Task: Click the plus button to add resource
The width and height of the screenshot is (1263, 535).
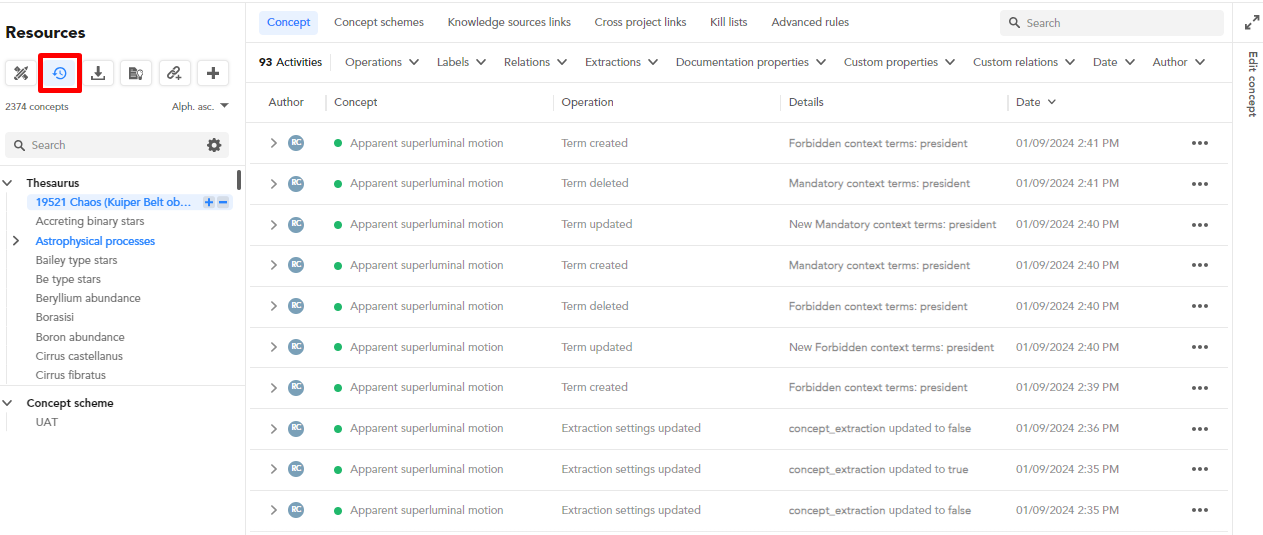Action: pos(212,73)
